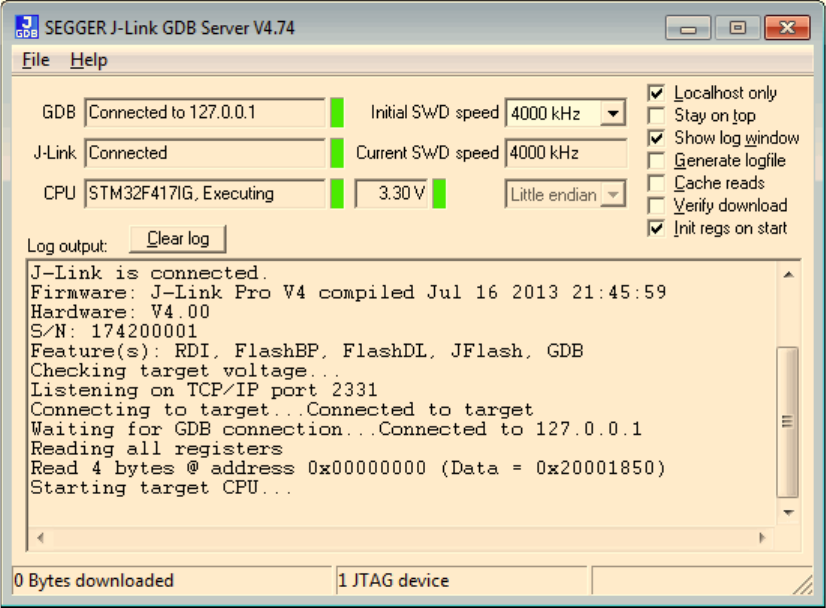The image size is (826, 608).
Task: Open the Little endian dropdown
Action: tap(613, 195)
